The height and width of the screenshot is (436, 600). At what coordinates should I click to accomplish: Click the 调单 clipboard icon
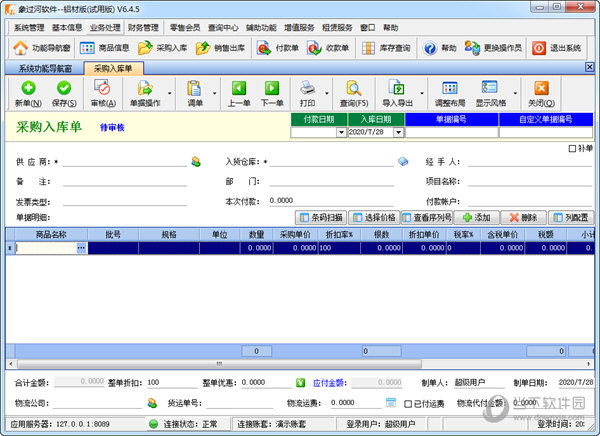click(x=194, y=88)
